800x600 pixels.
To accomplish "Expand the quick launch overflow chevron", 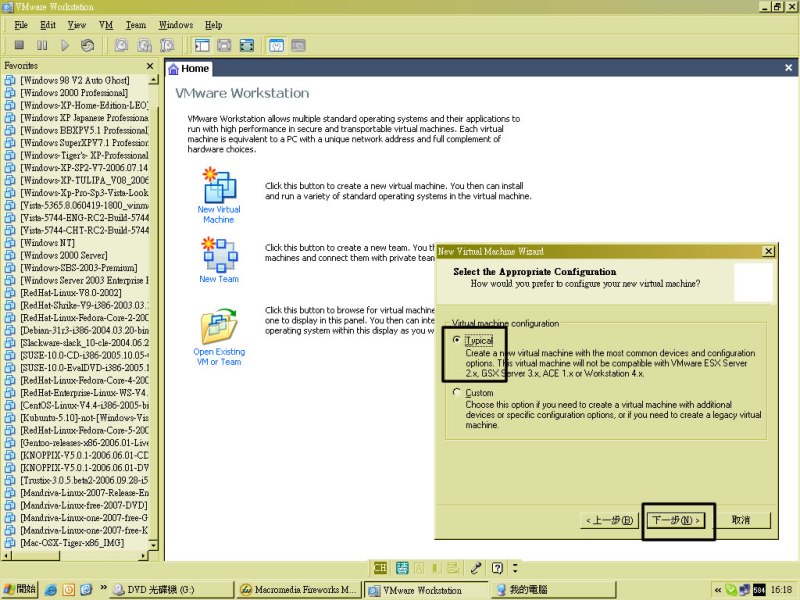I will pos(103,588).
